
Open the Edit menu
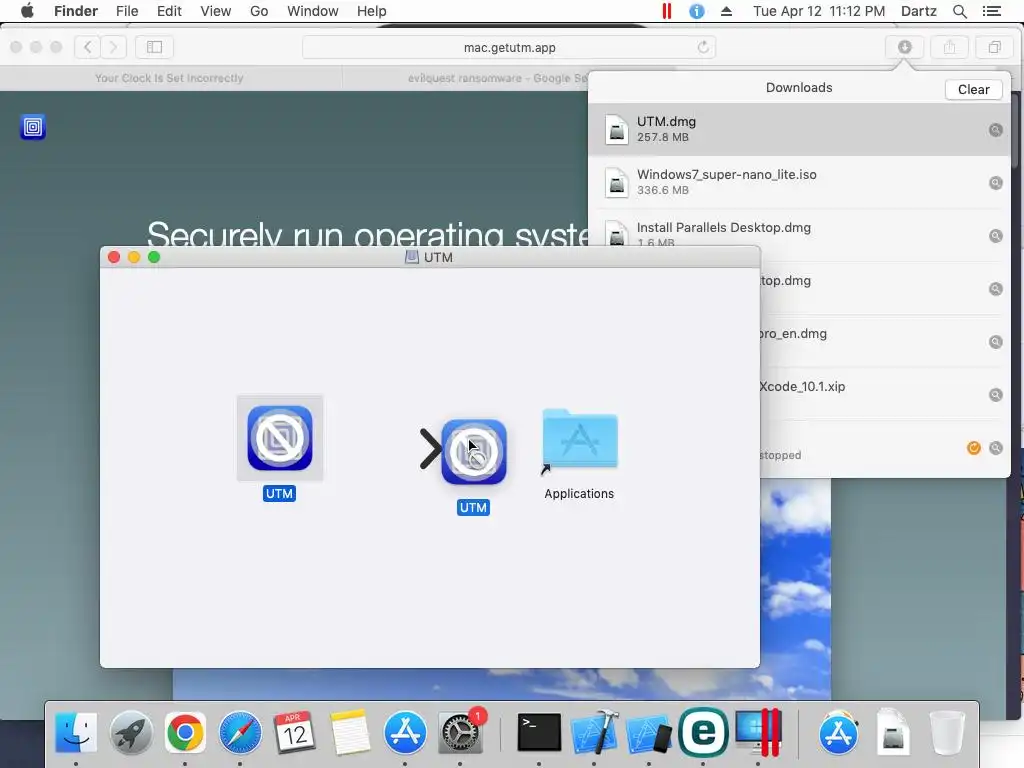[x=169, y=11]
